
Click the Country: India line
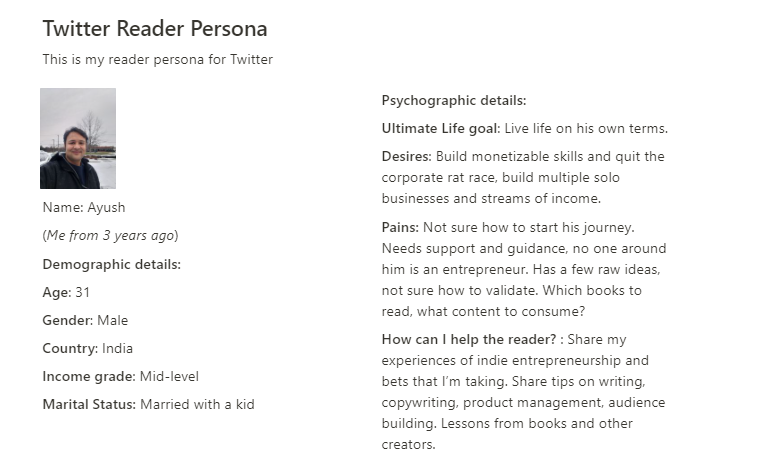point(88,348)
